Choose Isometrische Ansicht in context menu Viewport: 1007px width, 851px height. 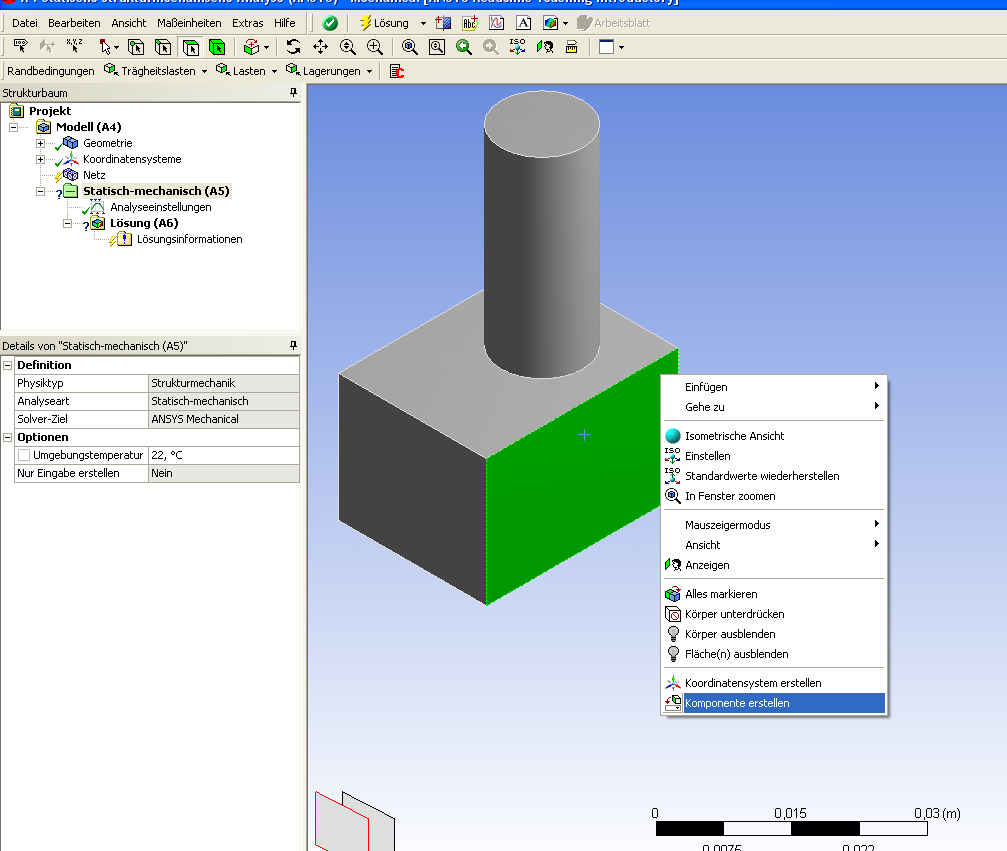point(774,435)
